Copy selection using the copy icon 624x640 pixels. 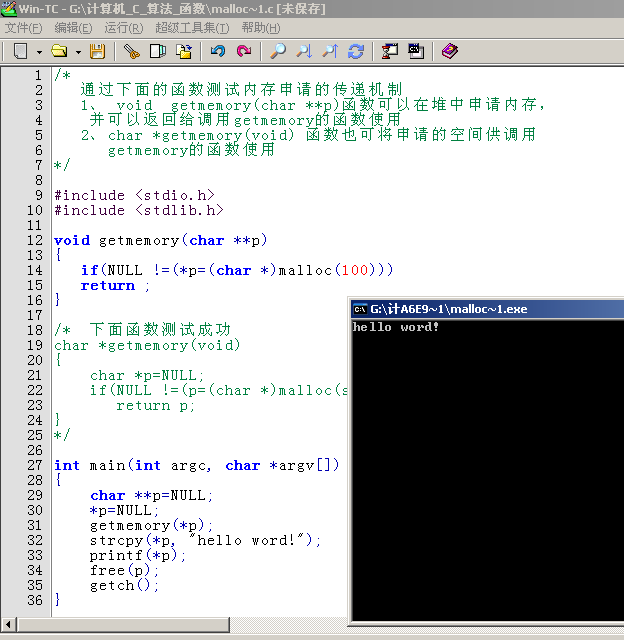tap(158, 51)
